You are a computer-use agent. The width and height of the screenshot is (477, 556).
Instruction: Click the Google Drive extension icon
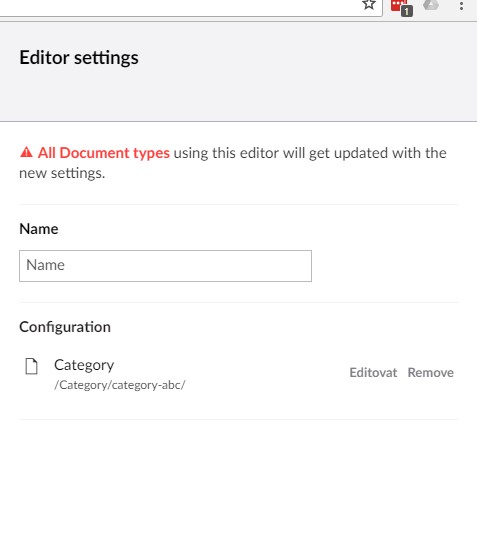tap(431, 5)
